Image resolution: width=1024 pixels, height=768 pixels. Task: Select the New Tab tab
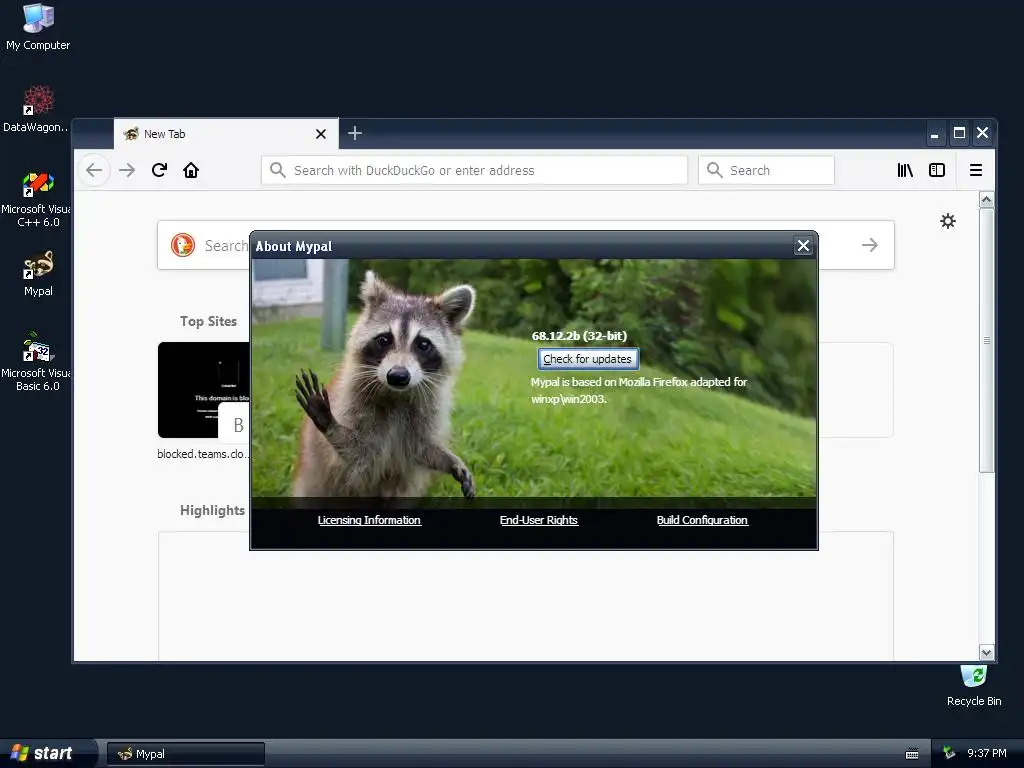pos(226,134)
